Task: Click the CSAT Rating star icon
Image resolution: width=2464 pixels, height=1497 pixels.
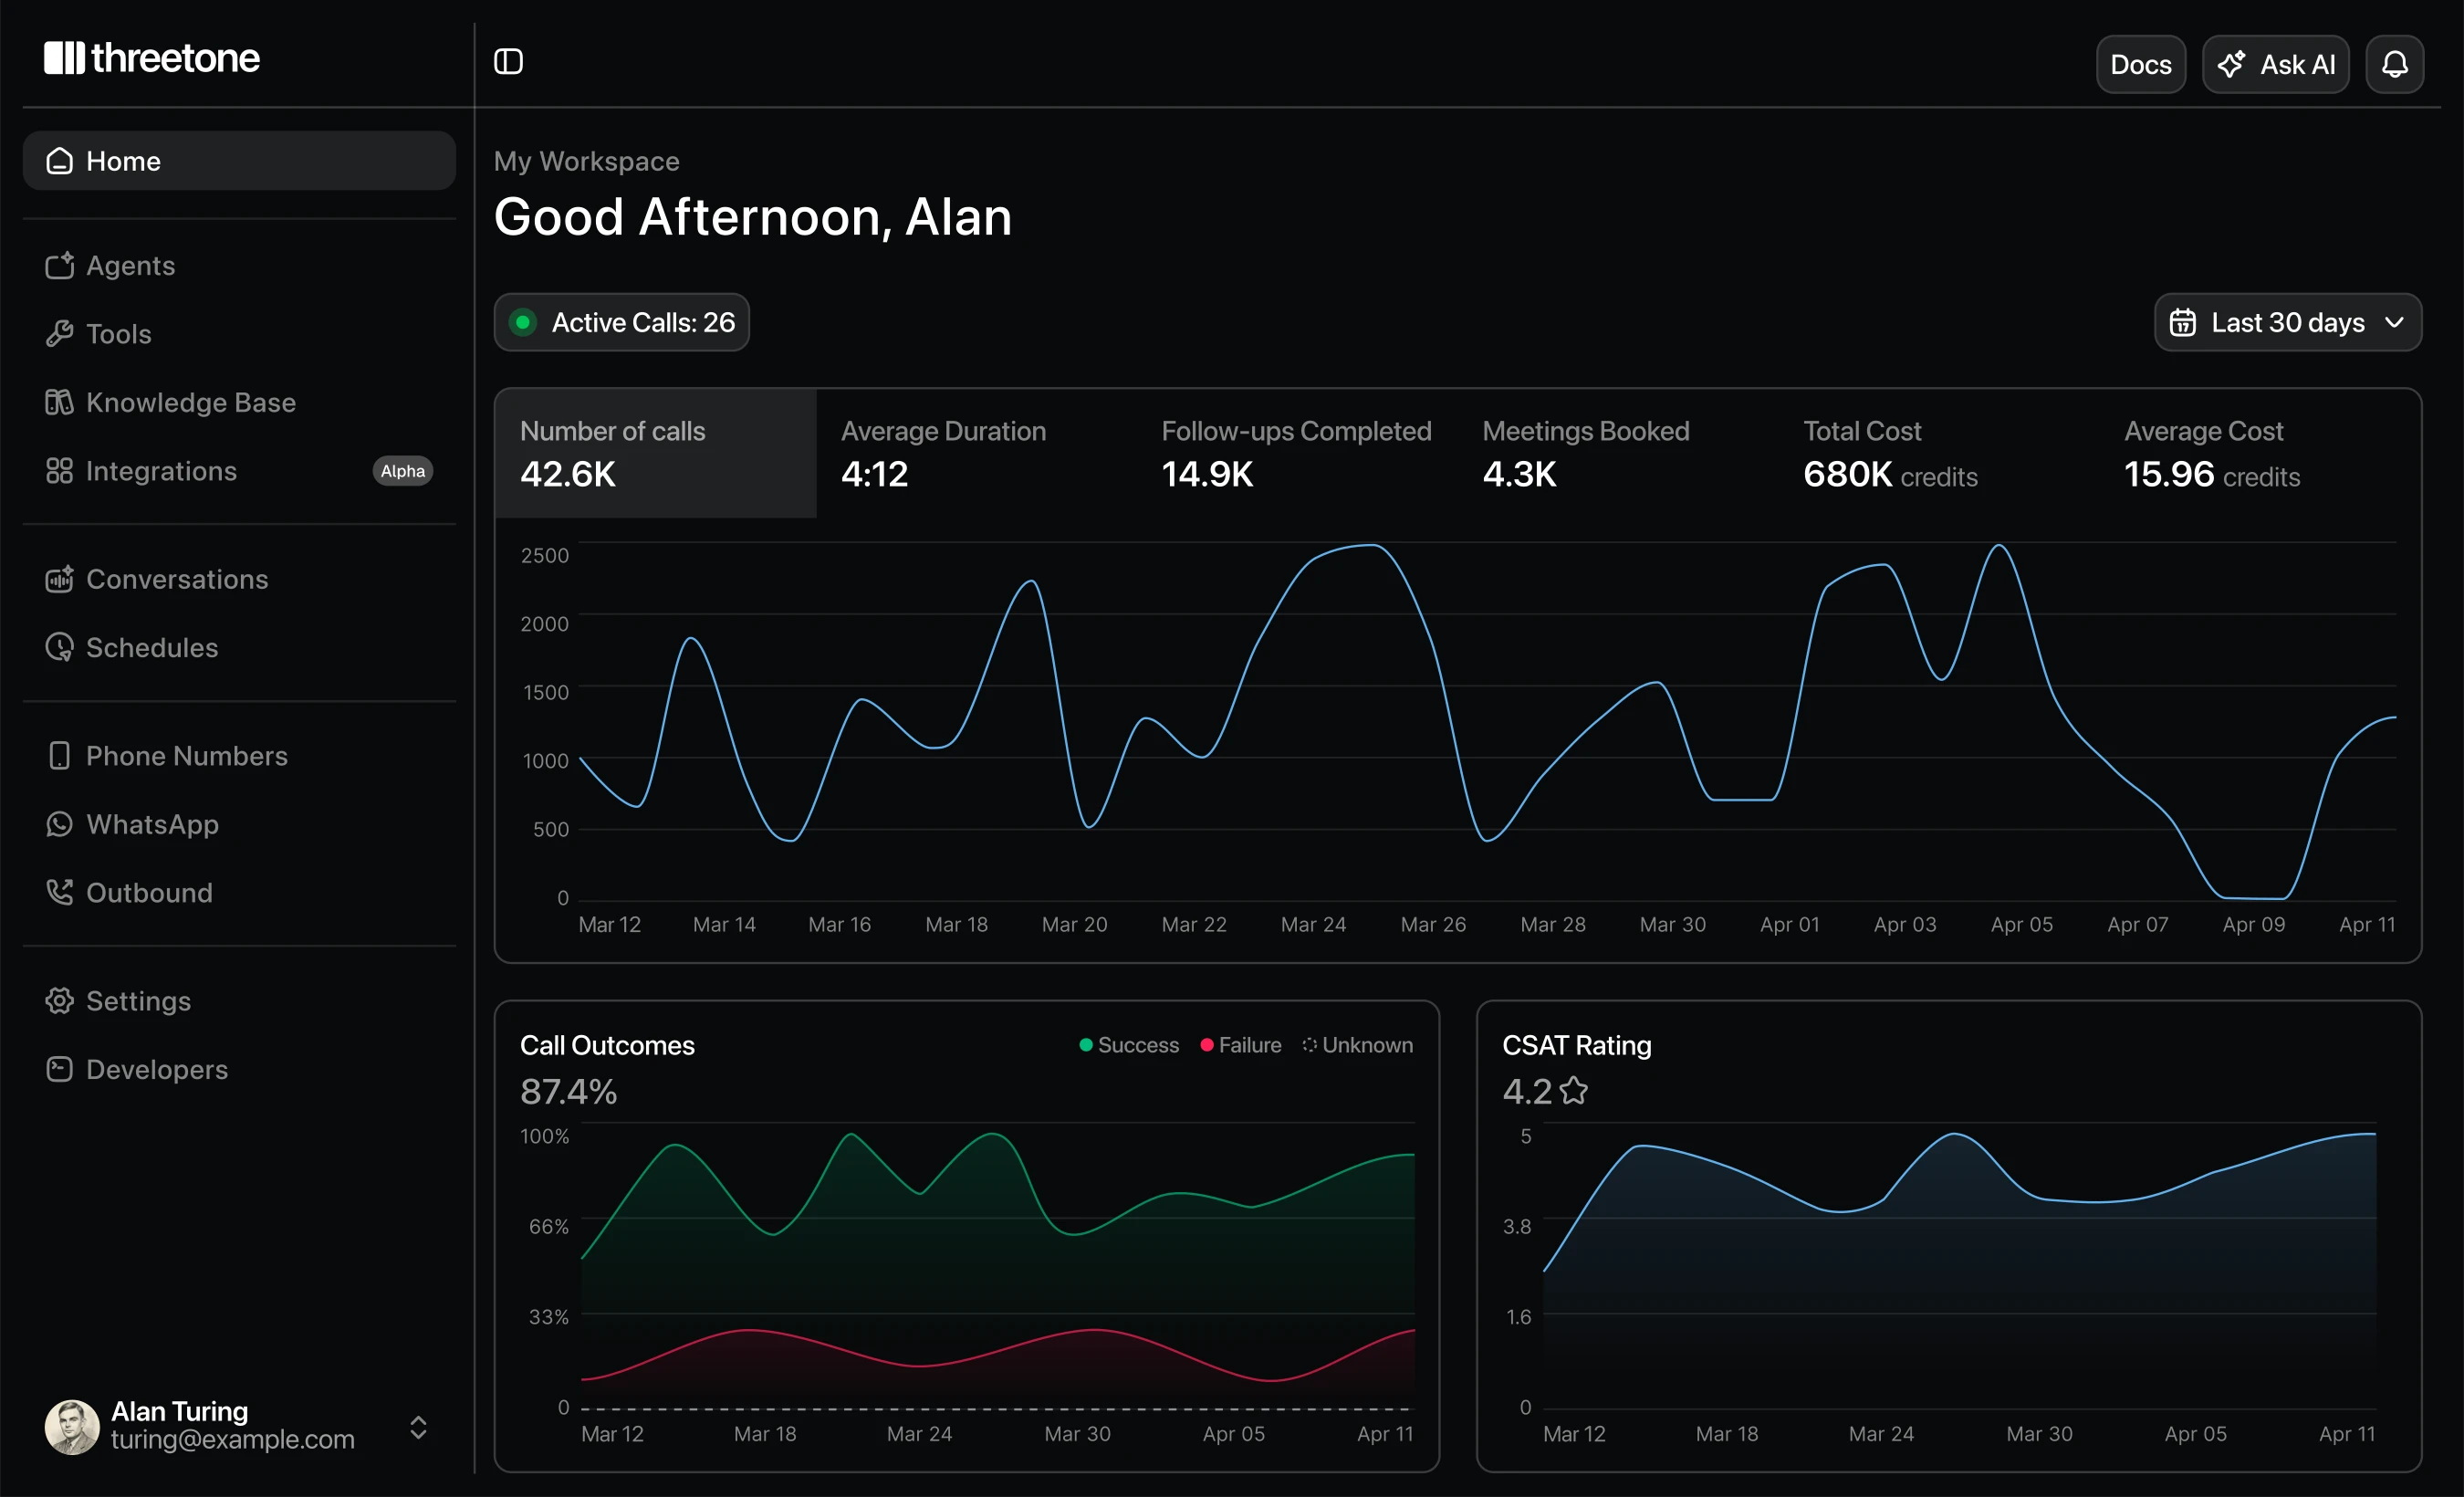Action: coord(1574,1090)
